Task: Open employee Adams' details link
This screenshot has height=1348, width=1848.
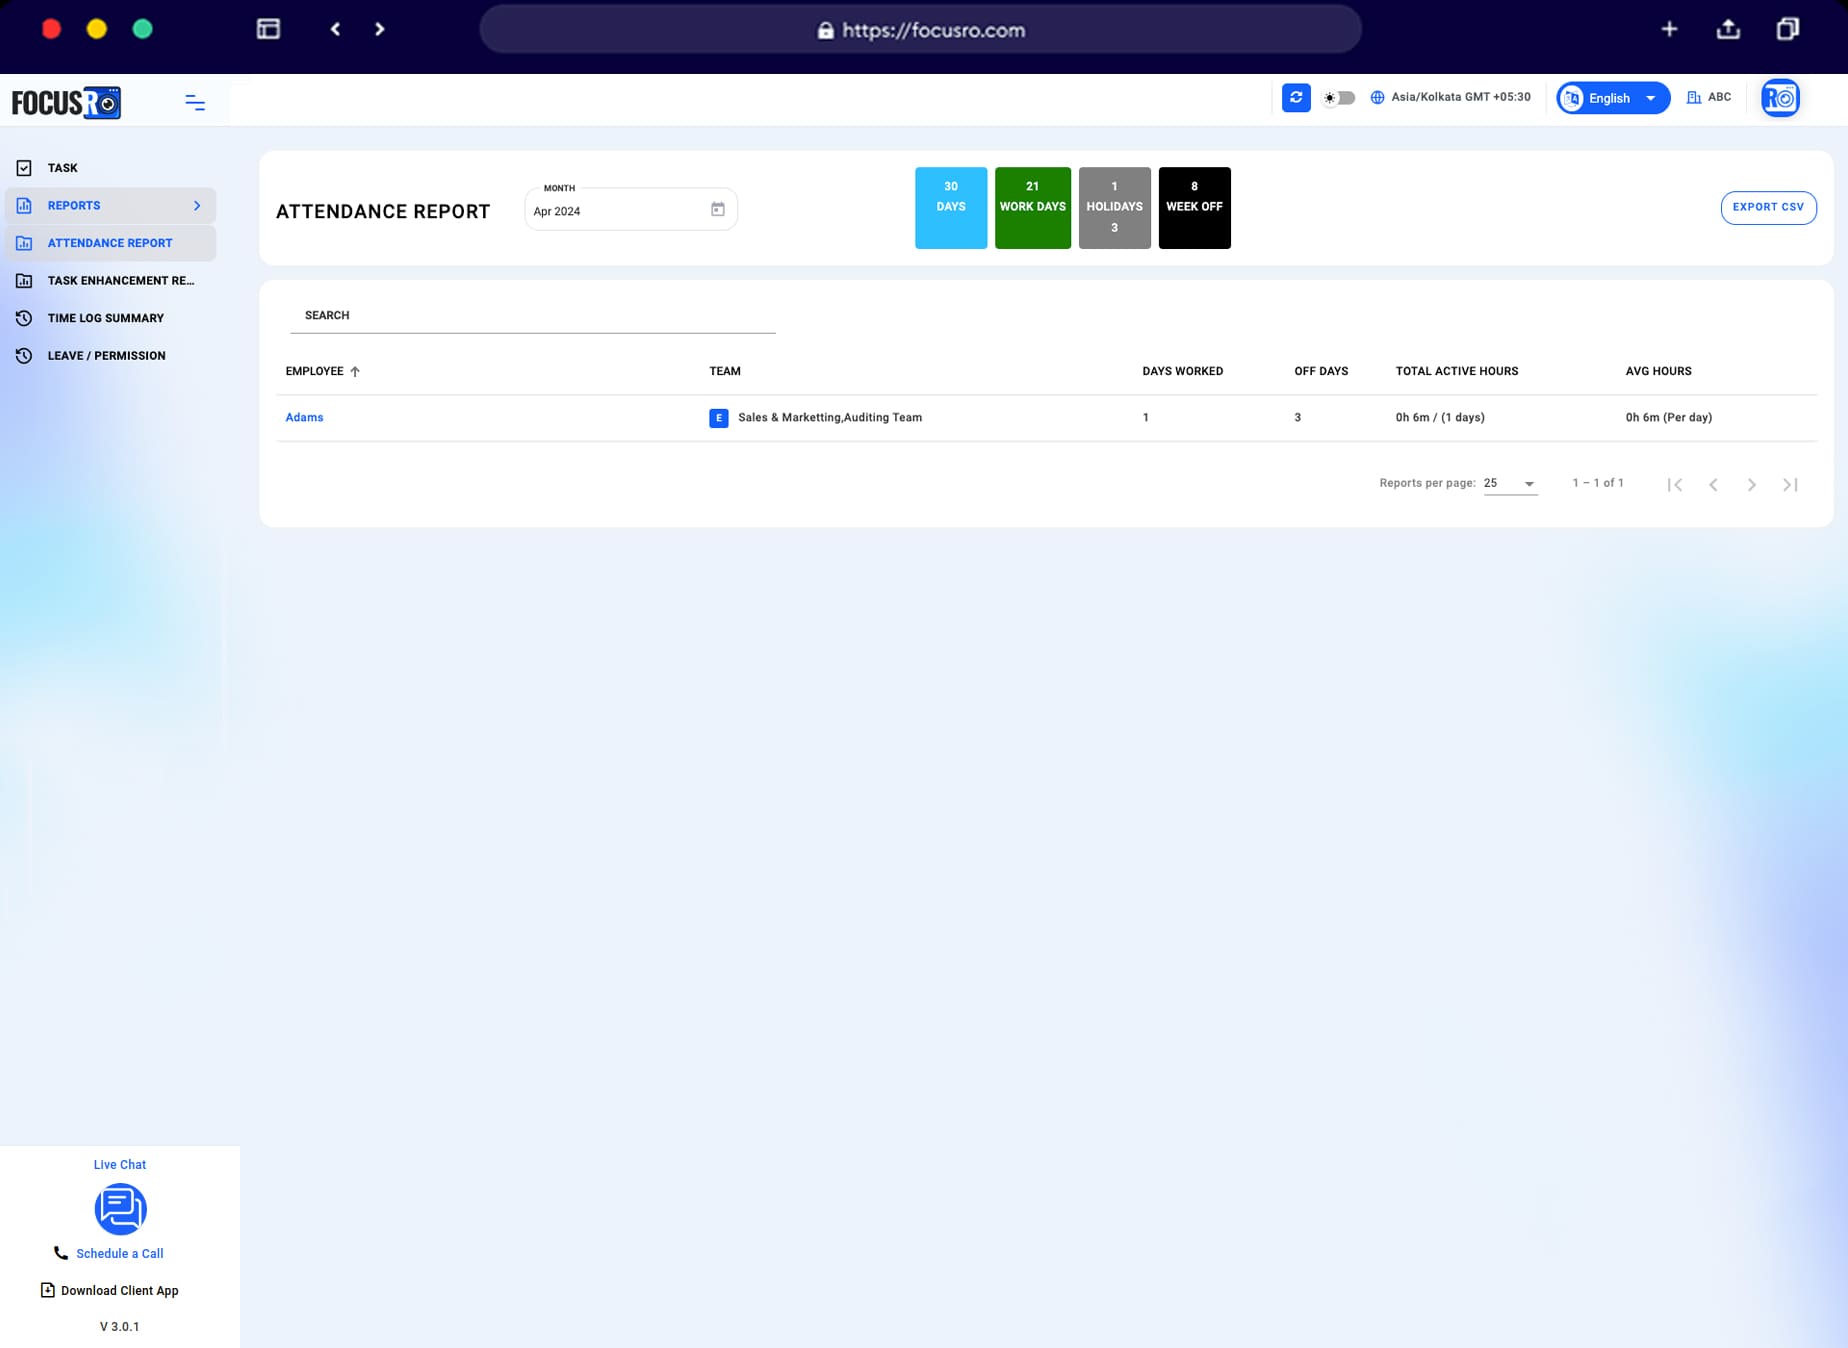Action: point(303,417)
